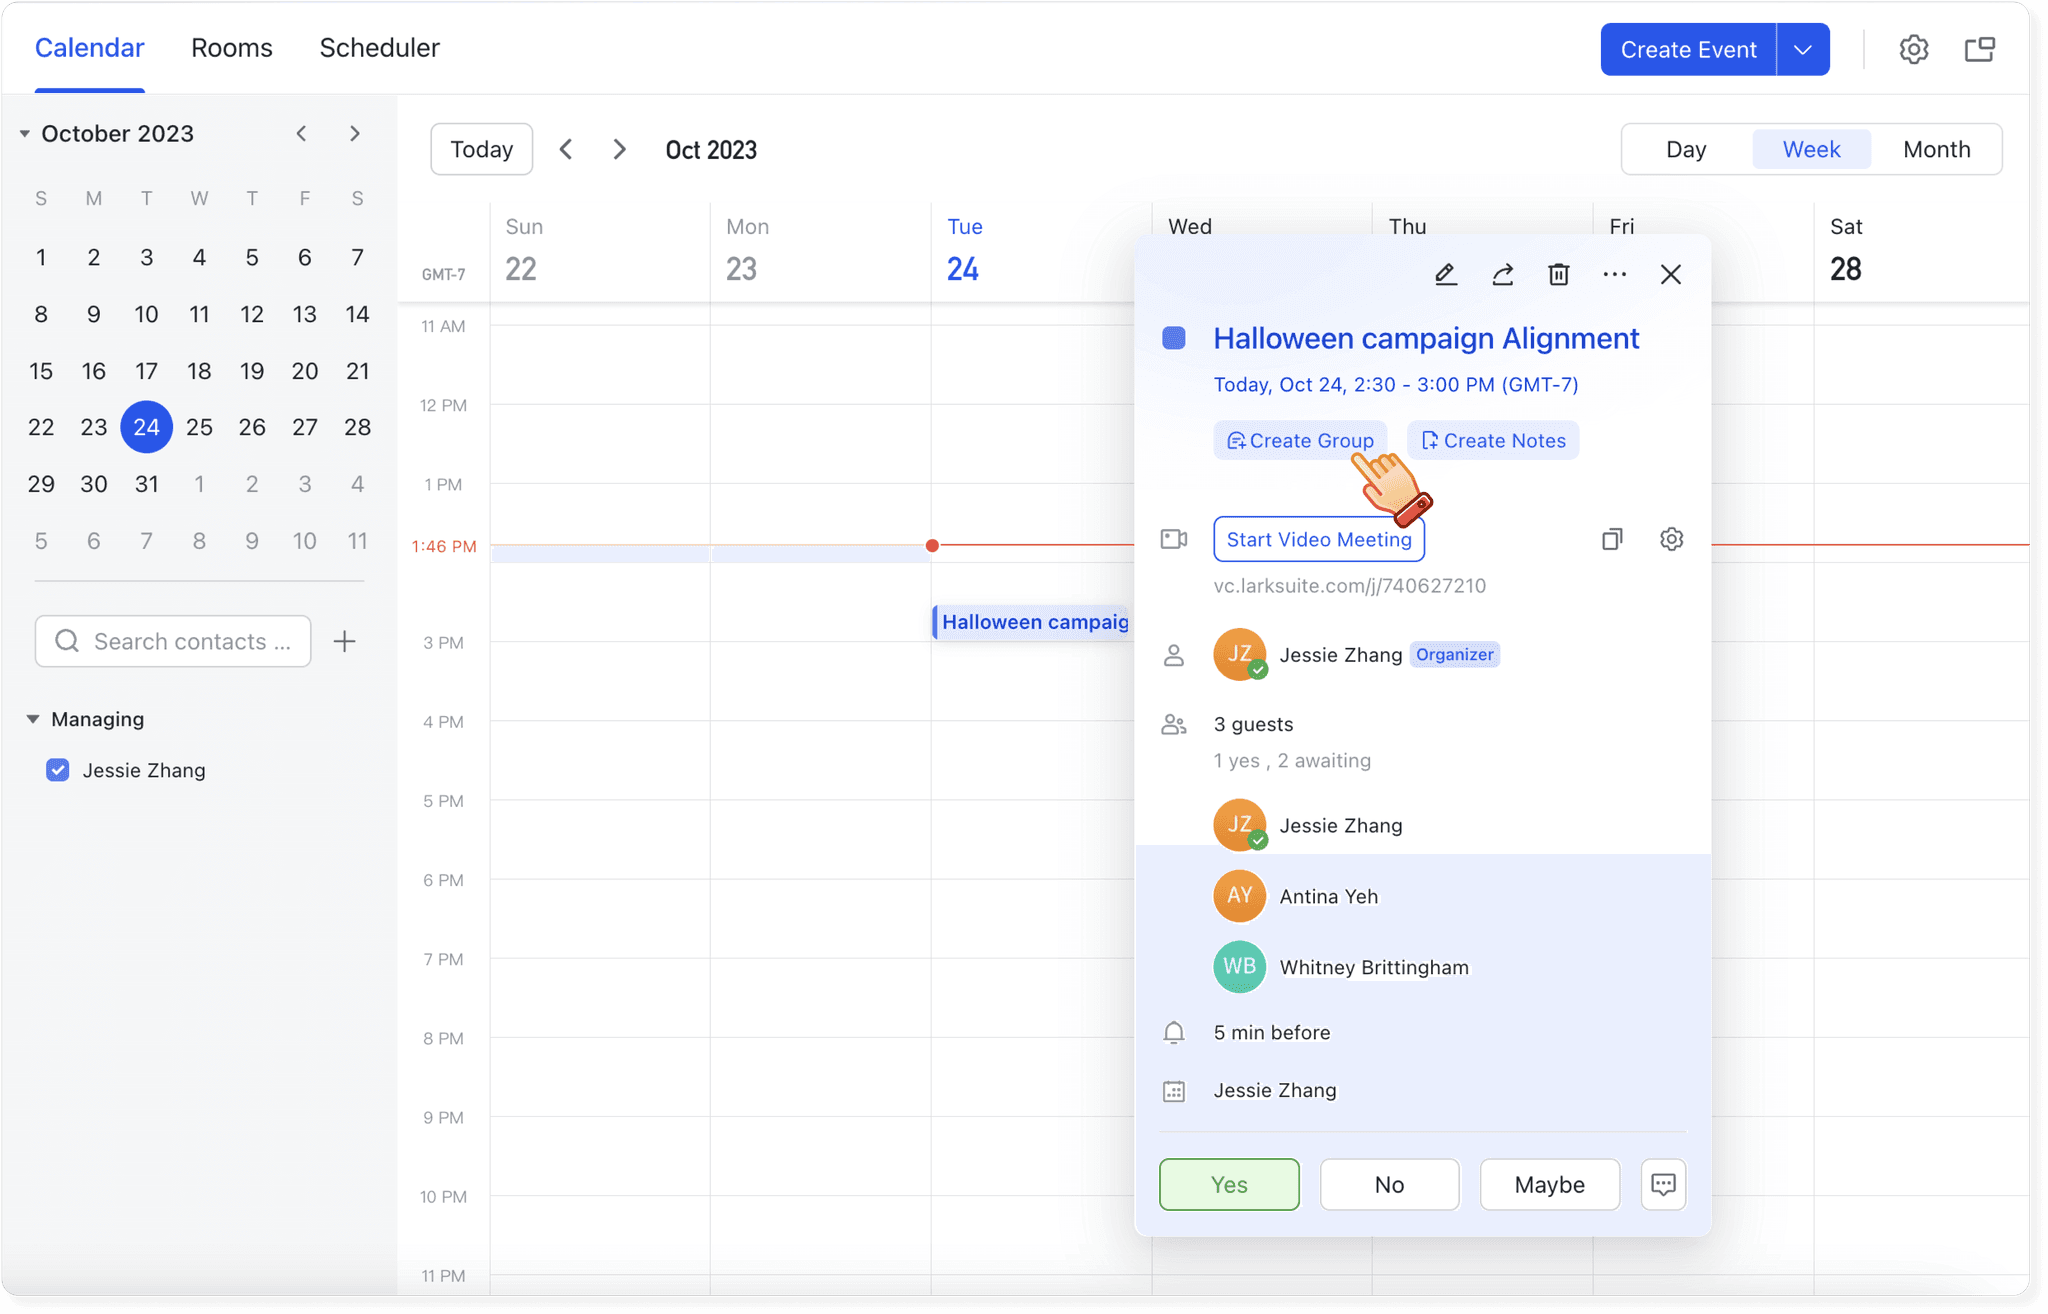Copy the video meeting link icon
The image size is (2048, 1314).
pyautogui.click(x=1612, y=539)
